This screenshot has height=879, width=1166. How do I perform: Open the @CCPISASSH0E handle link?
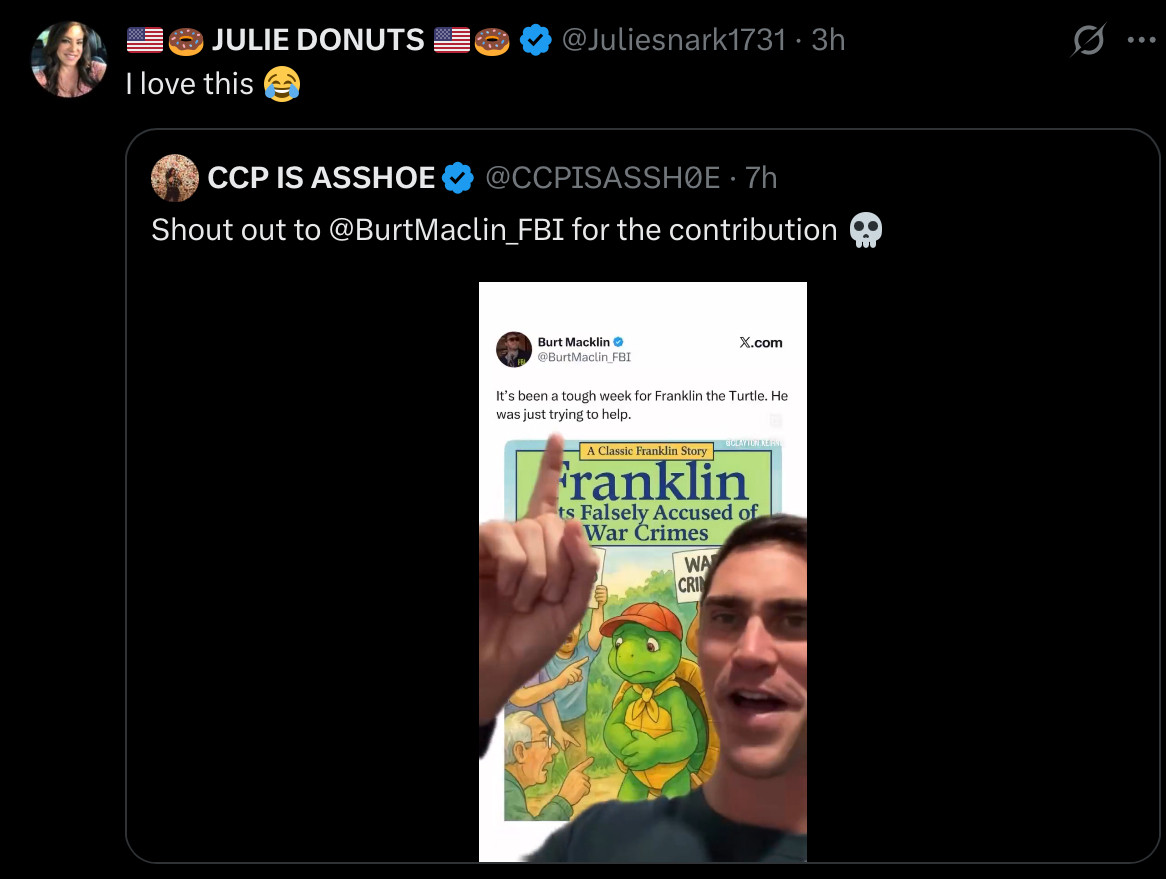pyautogui.click(x=602, y=178)
